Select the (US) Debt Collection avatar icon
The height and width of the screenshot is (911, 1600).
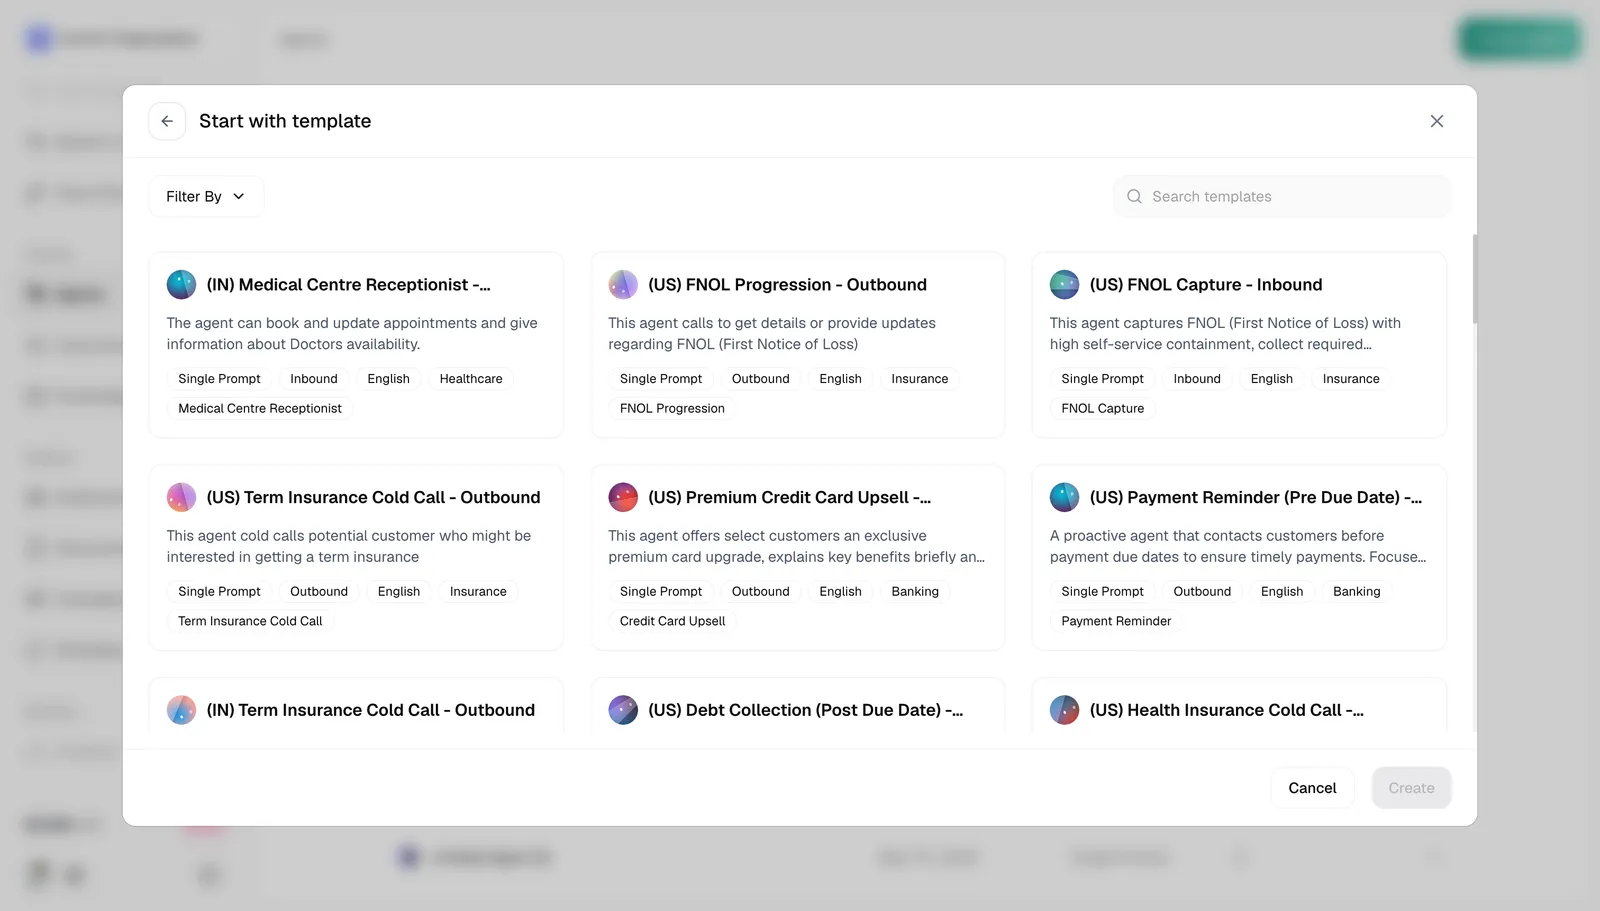(x=623, y=710)
